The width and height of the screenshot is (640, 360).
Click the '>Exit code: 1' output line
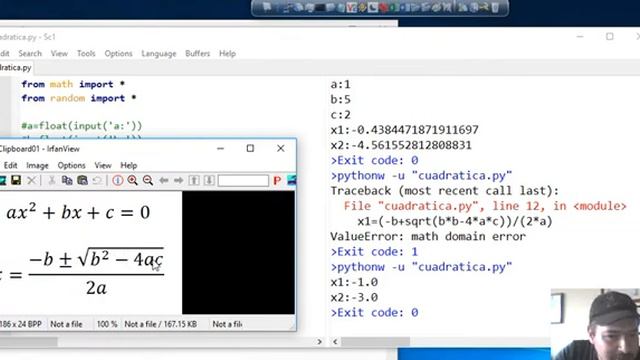pos(374,252)
